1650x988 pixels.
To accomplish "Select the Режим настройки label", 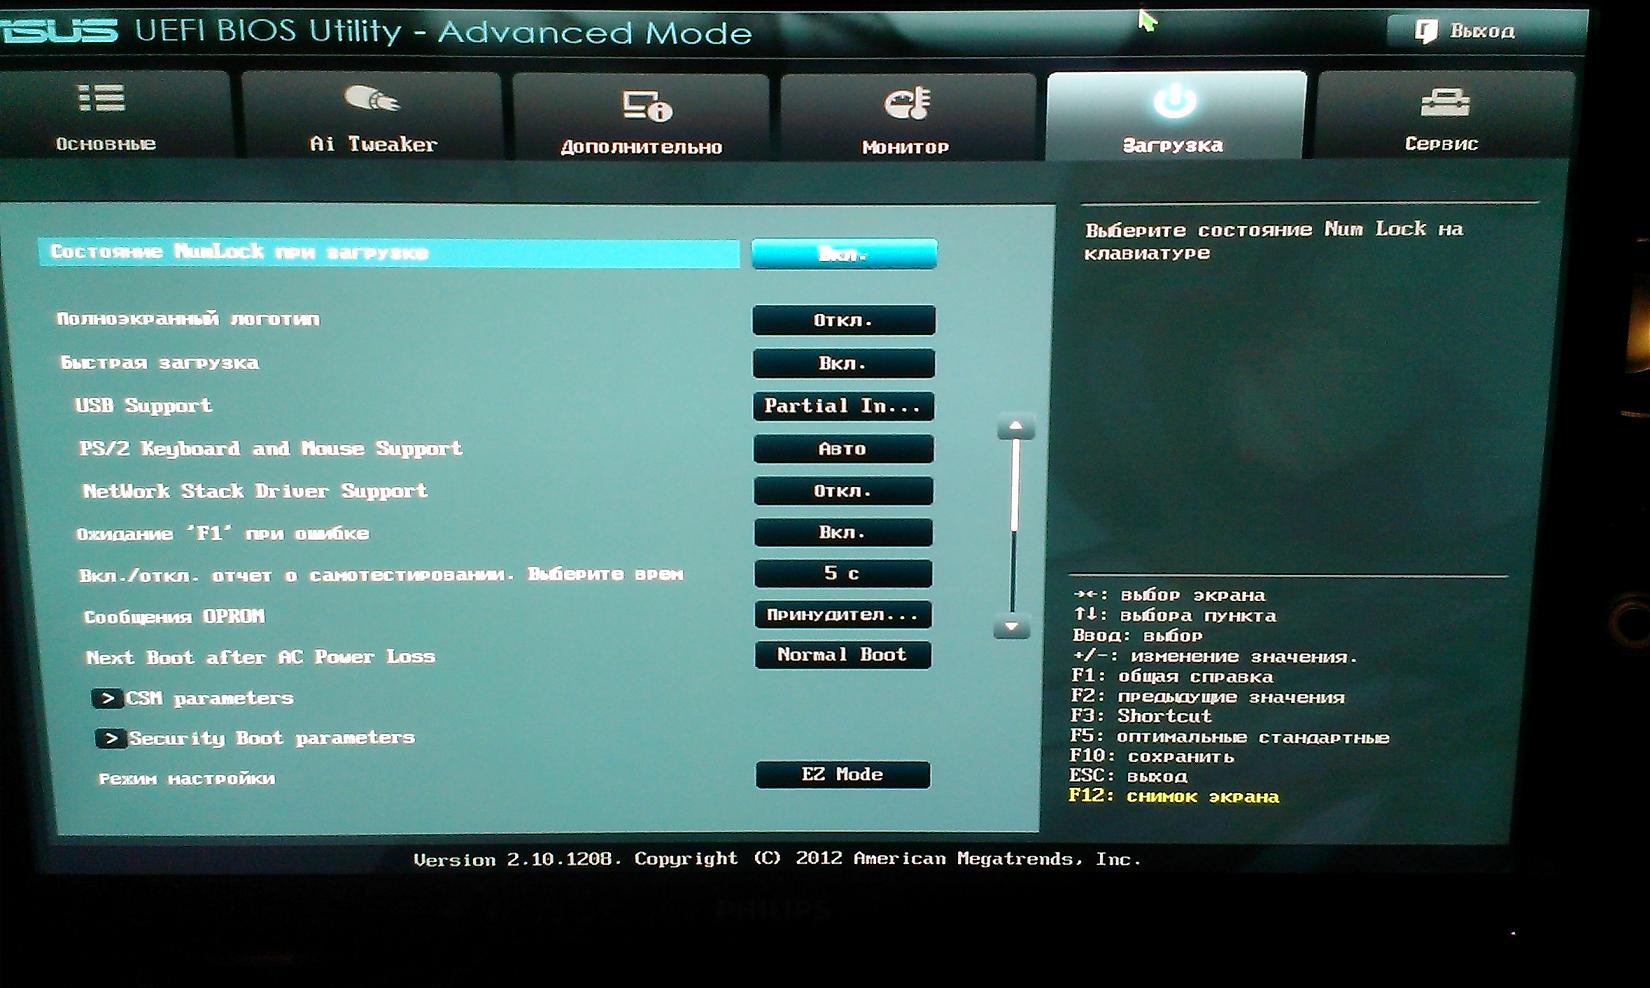I will pos(187,778).
